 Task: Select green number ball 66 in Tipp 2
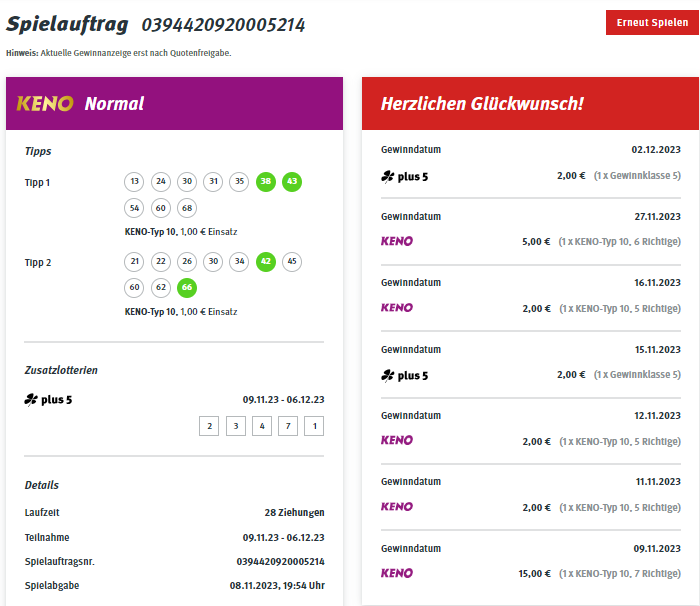click(187, 288)
